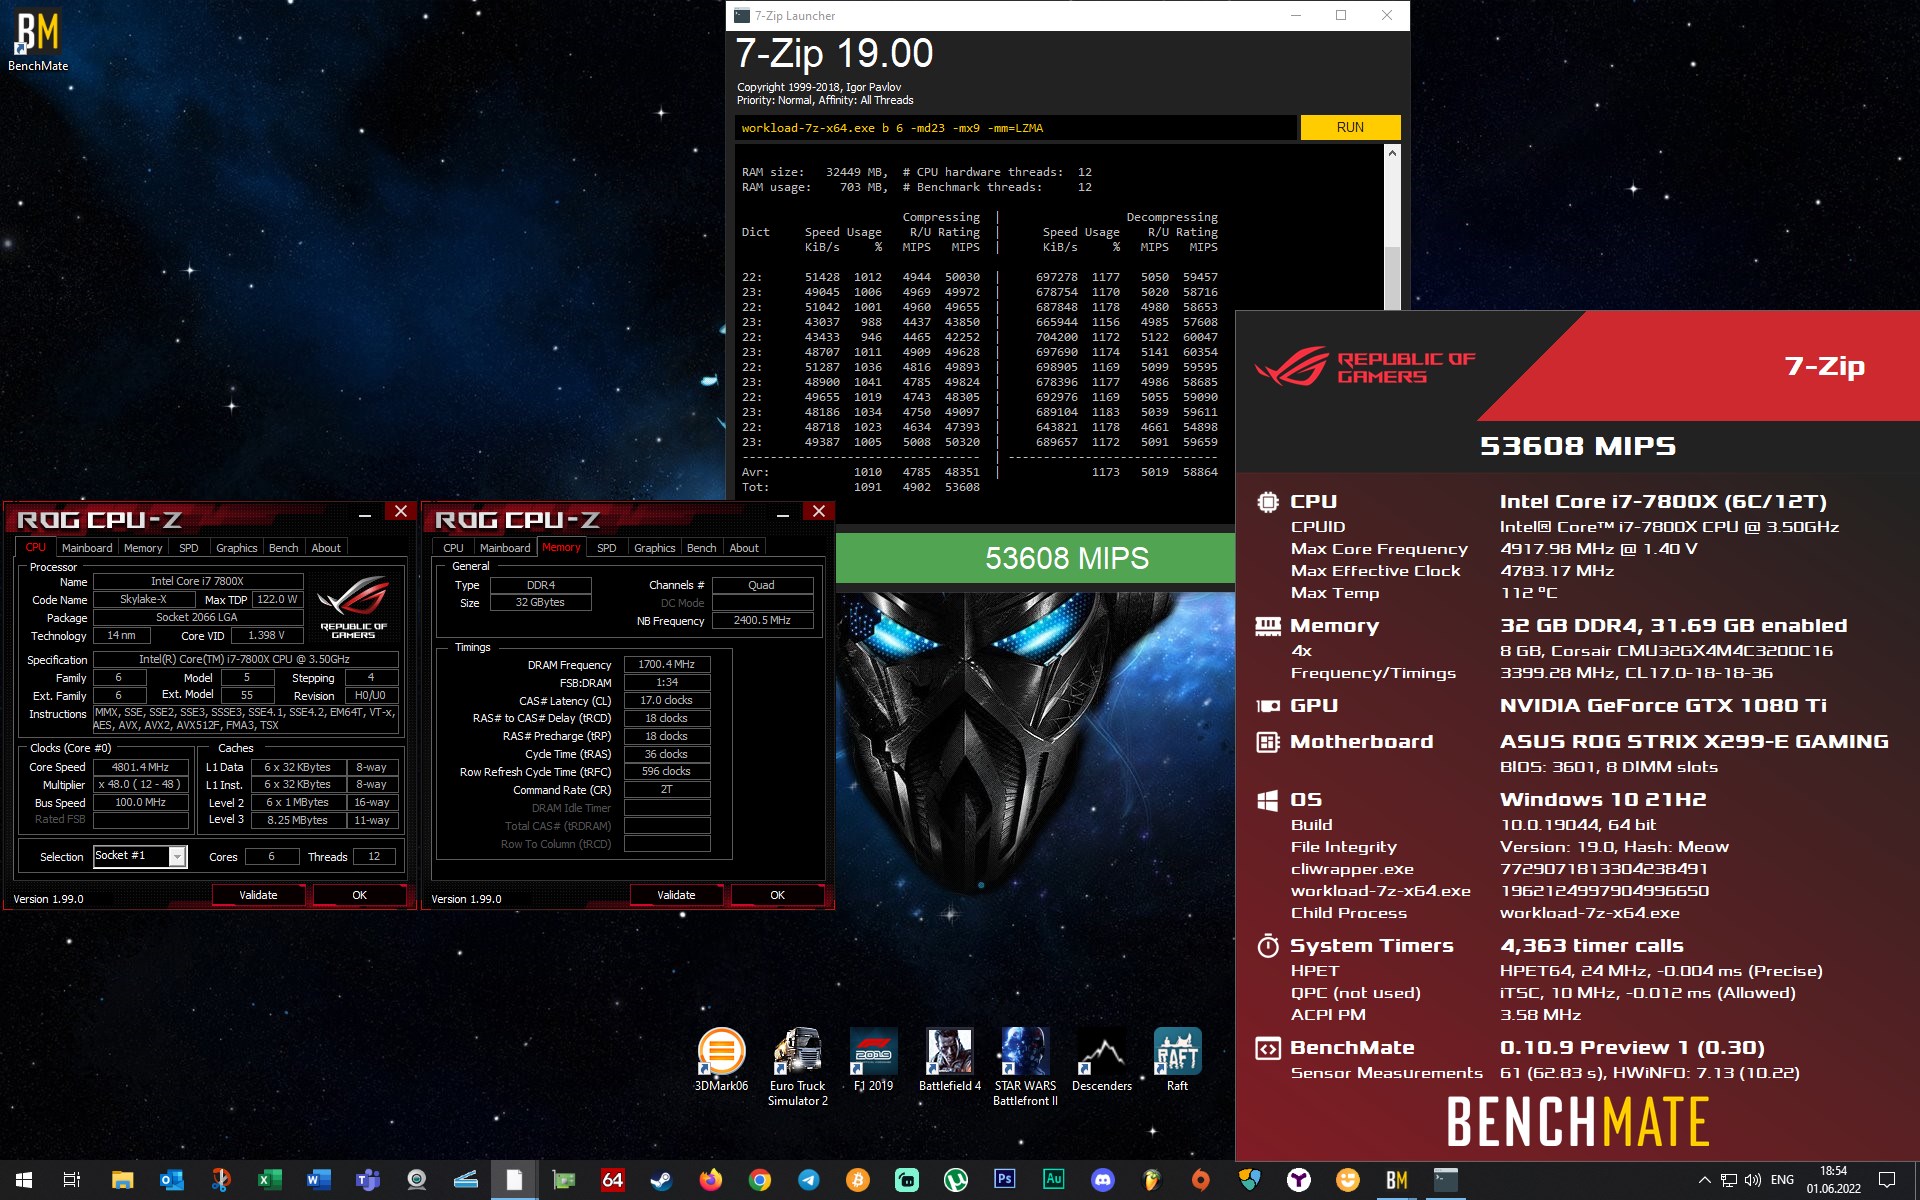The height and width of the screenshot is (1200, 1920).
Task: Open the BenchMate desktop shortcut
Action: [38, 42]
